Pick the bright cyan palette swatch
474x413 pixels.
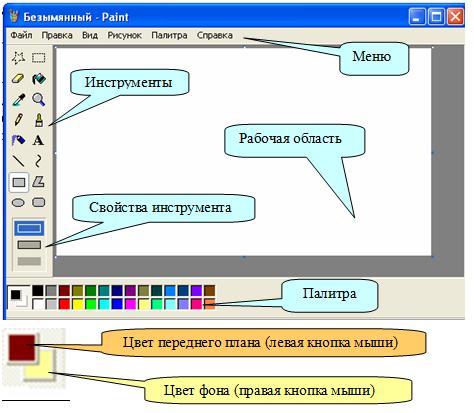pos(104,304)
